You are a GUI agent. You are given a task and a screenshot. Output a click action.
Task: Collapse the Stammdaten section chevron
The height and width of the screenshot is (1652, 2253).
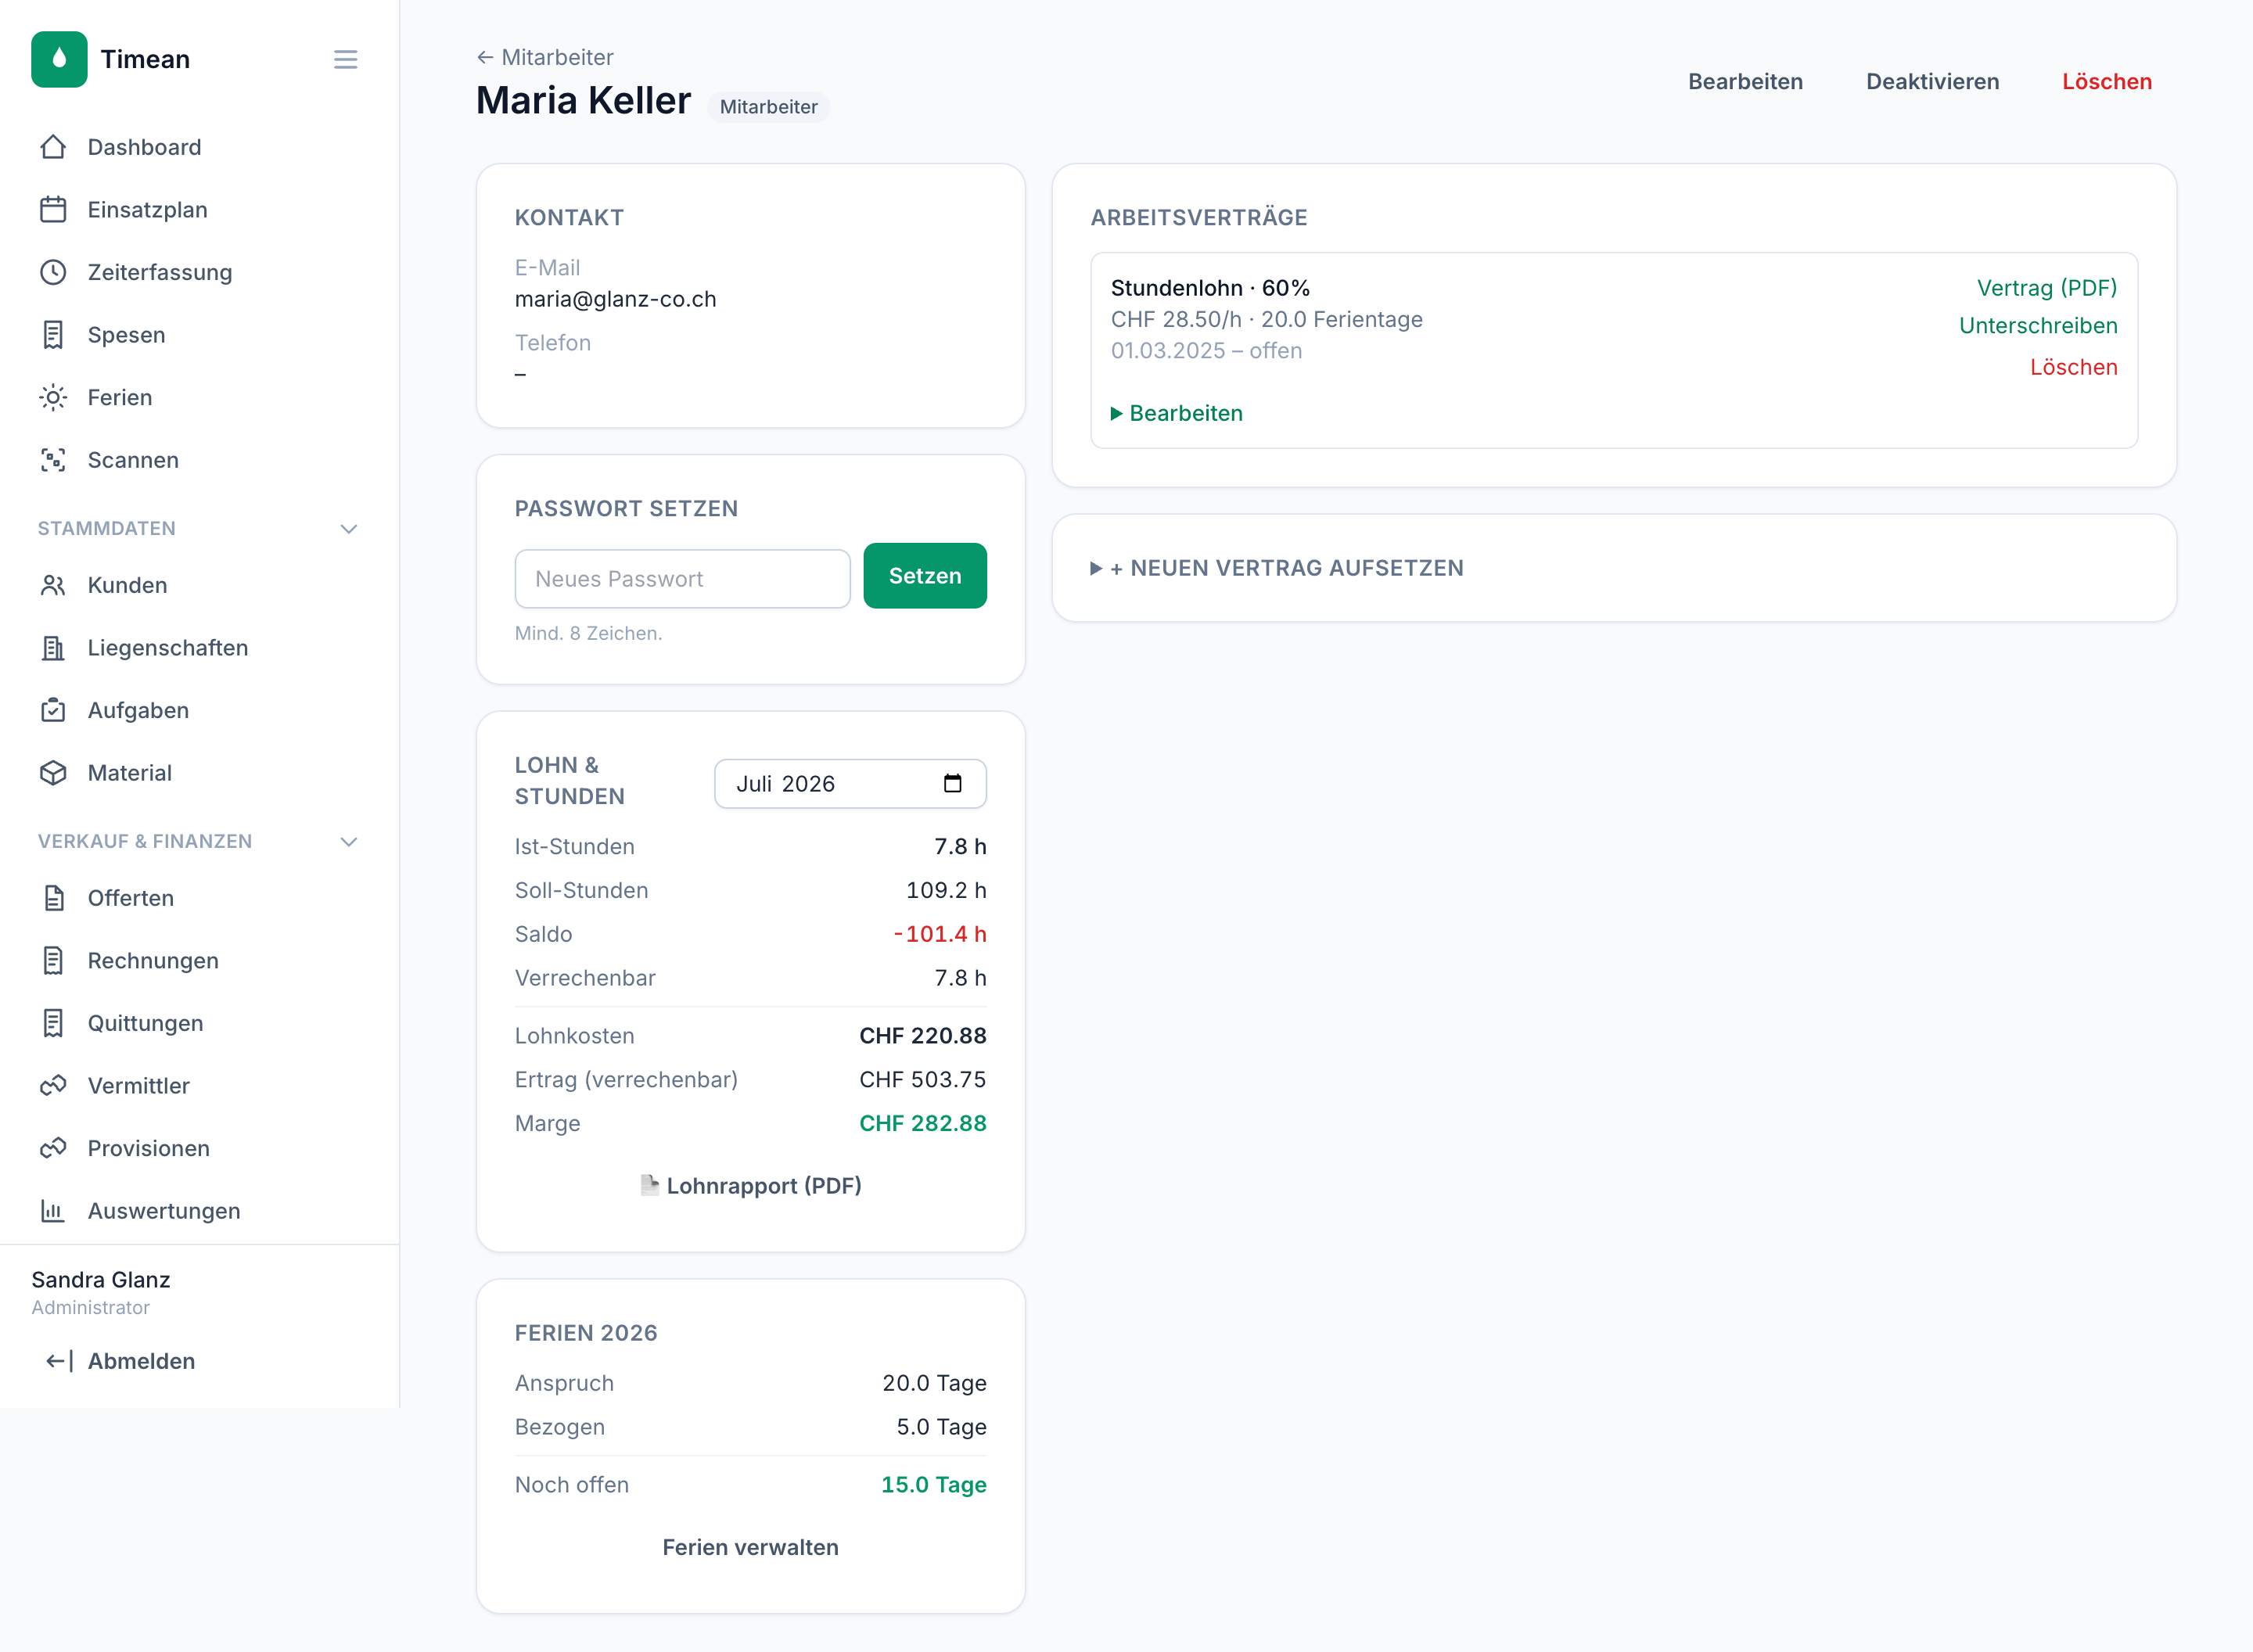pyautogui.click(x=349, y=529)
